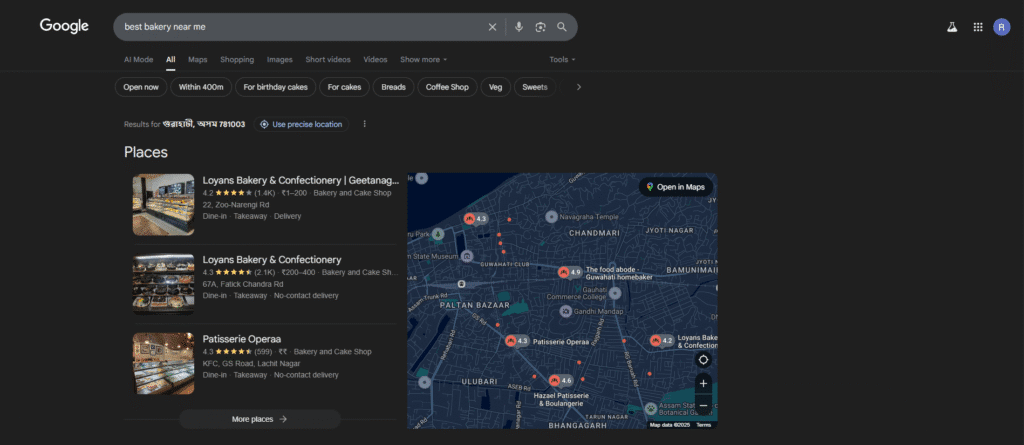
Task: Zoom in on the map
Action: [703, 384]
